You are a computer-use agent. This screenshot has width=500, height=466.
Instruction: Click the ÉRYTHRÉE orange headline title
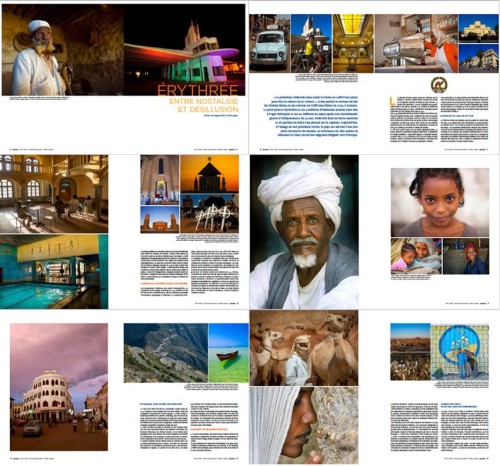198,90
